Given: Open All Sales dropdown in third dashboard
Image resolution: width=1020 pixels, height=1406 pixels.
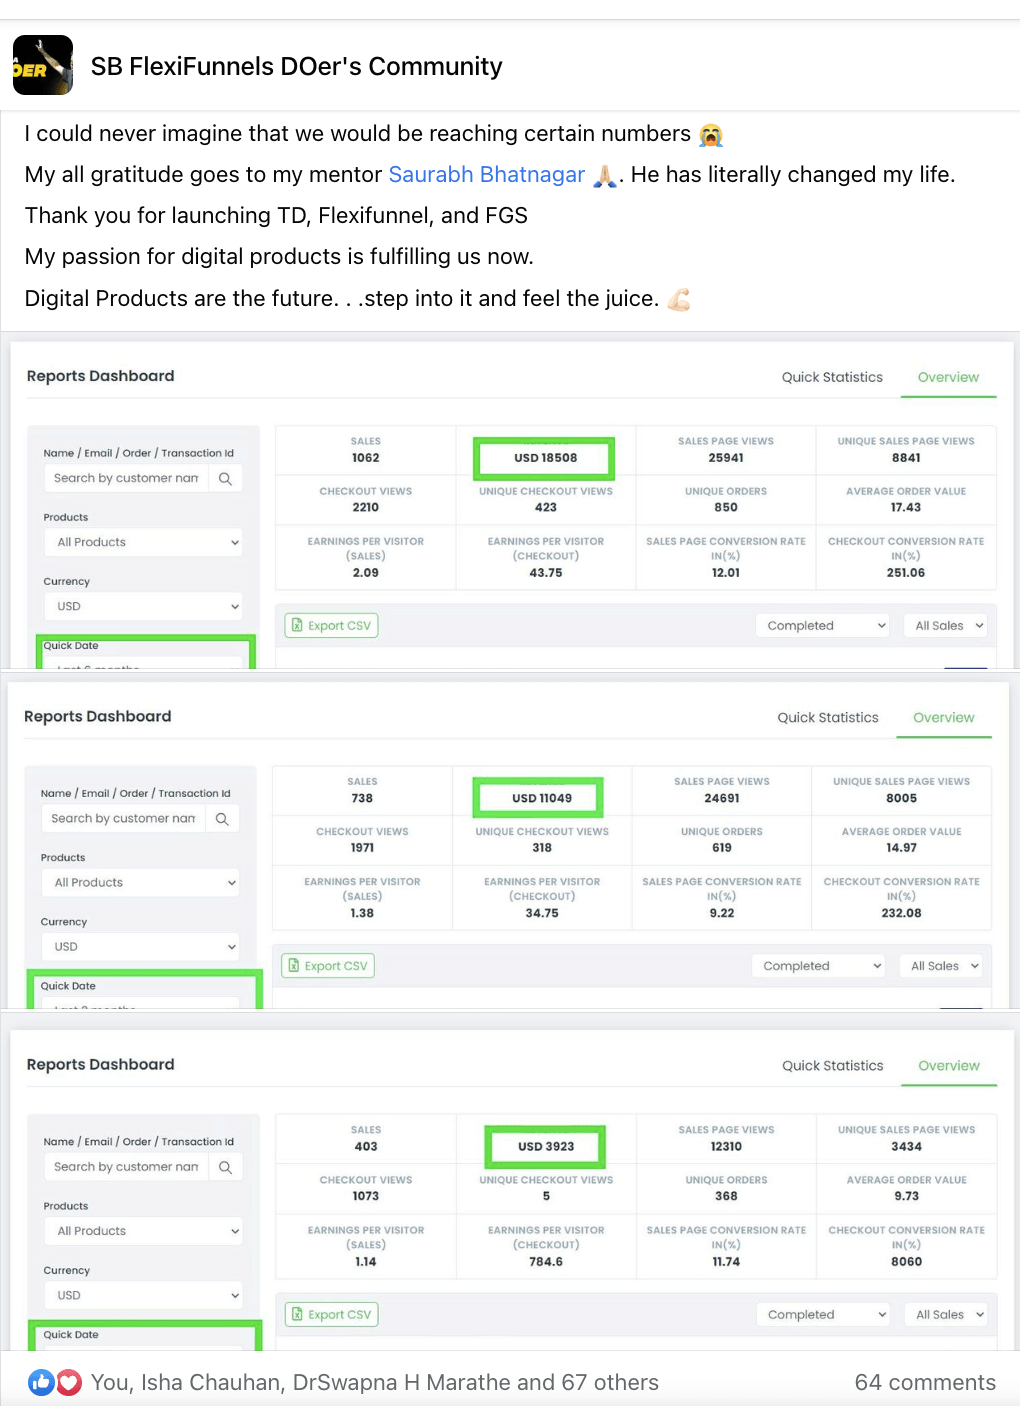Looking at the screenshot, I should tap(948, 1314).
